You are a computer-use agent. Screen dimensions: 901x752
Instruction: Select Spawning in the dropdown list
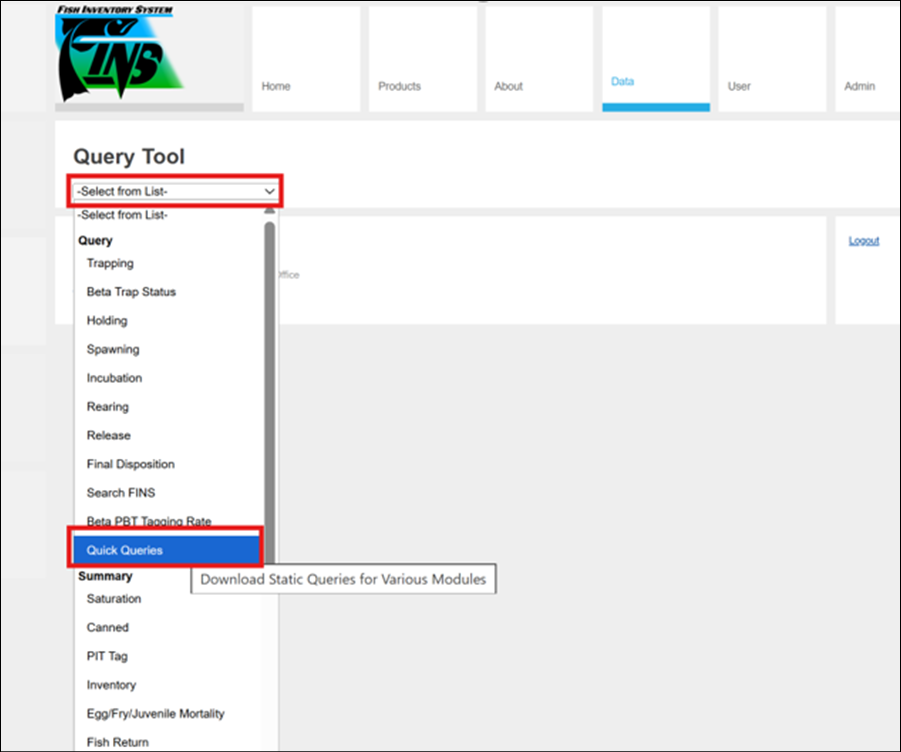point(113,350)
